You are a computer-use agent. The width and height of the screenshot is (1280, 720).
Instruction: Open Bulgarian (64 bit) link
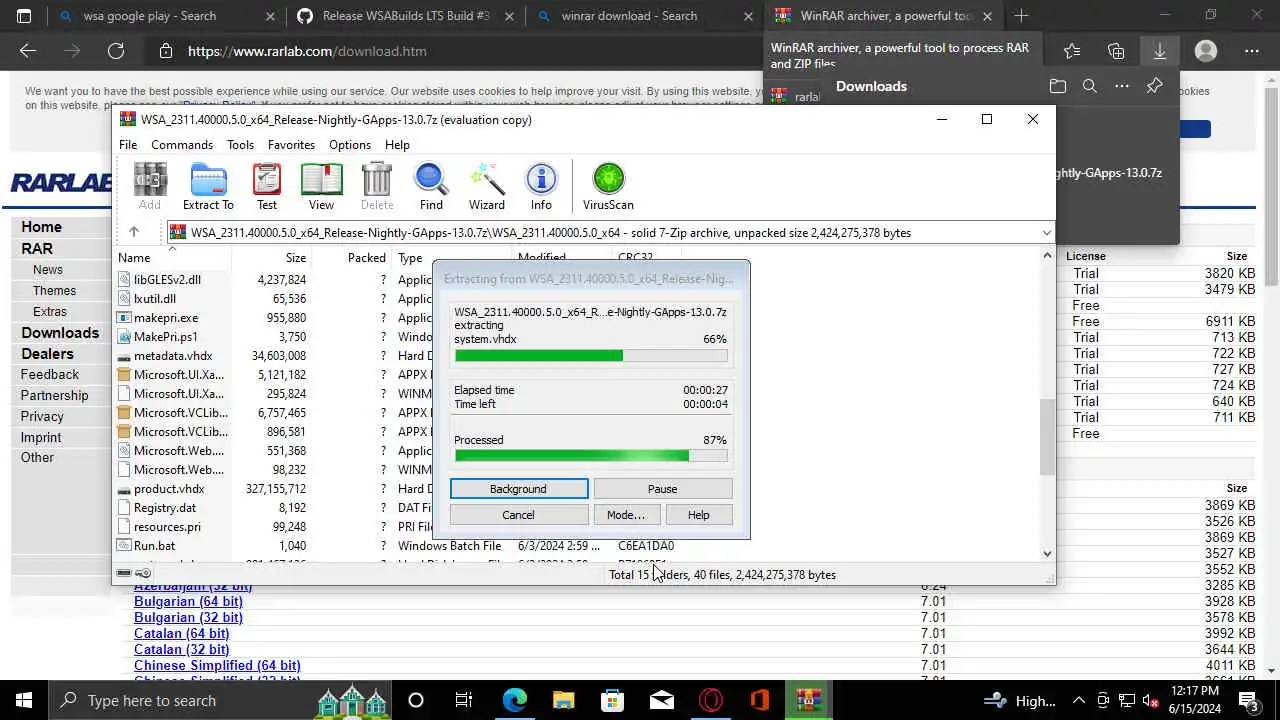pyautogui.click(x=188, y=601)
